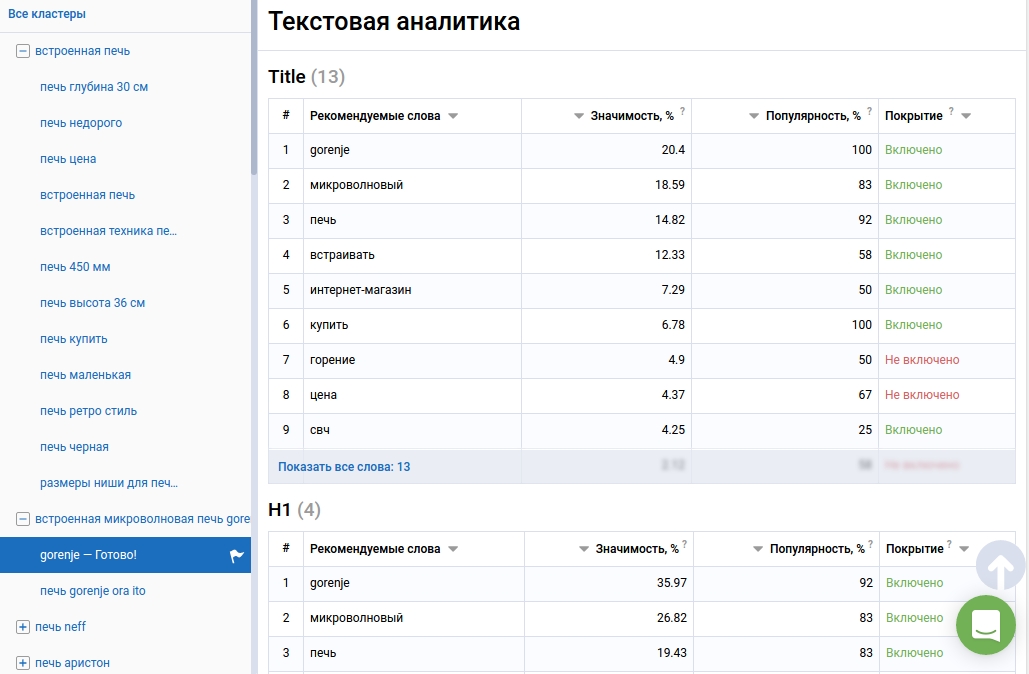The height and width of the screenshot is (674, 1029).
Task: Select 'печь недорого' query
Action: 81,123
